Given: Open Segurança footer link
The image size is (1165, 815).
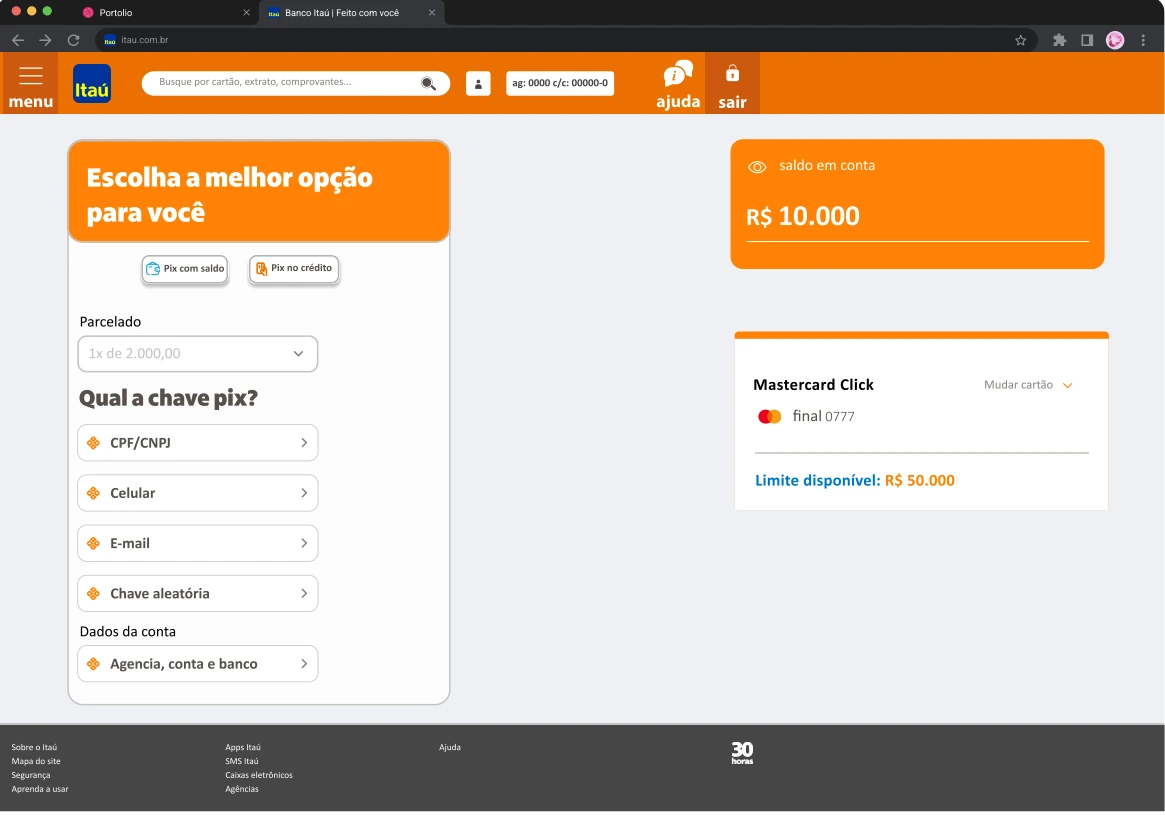Looking at the screenshot, I should click(30, 776).
